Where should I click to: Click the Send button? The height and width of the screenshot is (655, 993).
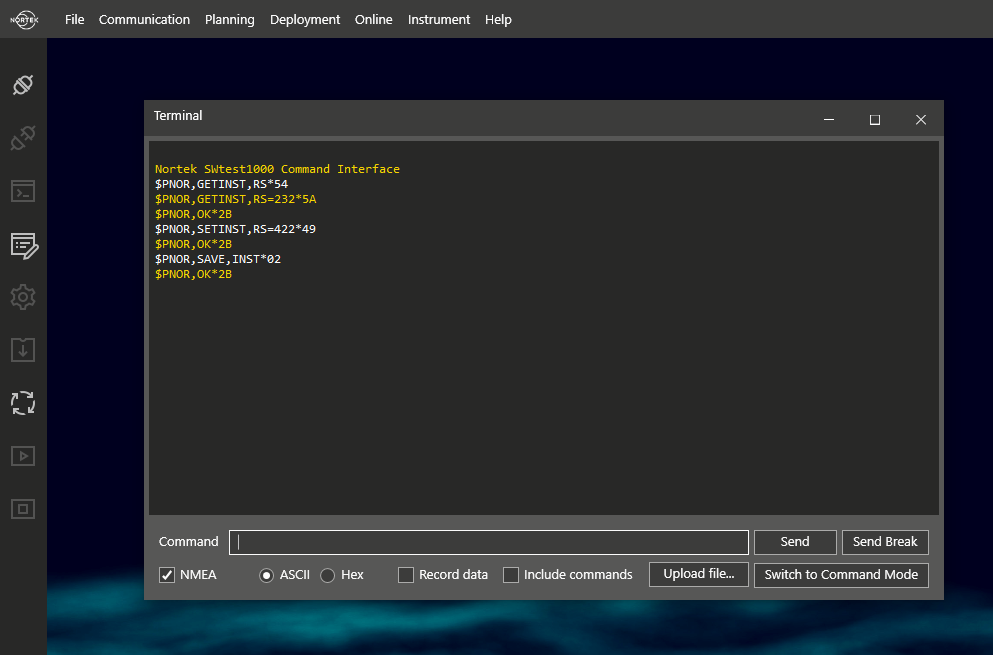(x=795, y=542)
